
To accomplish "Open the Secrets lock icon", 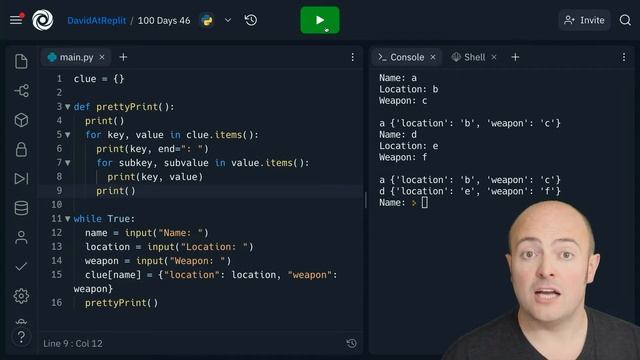I will point(21,149).
